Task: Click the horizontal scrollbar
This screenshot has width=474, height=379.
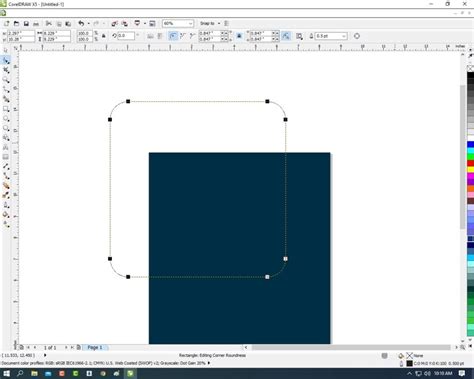Action: [x=351, y=347]
